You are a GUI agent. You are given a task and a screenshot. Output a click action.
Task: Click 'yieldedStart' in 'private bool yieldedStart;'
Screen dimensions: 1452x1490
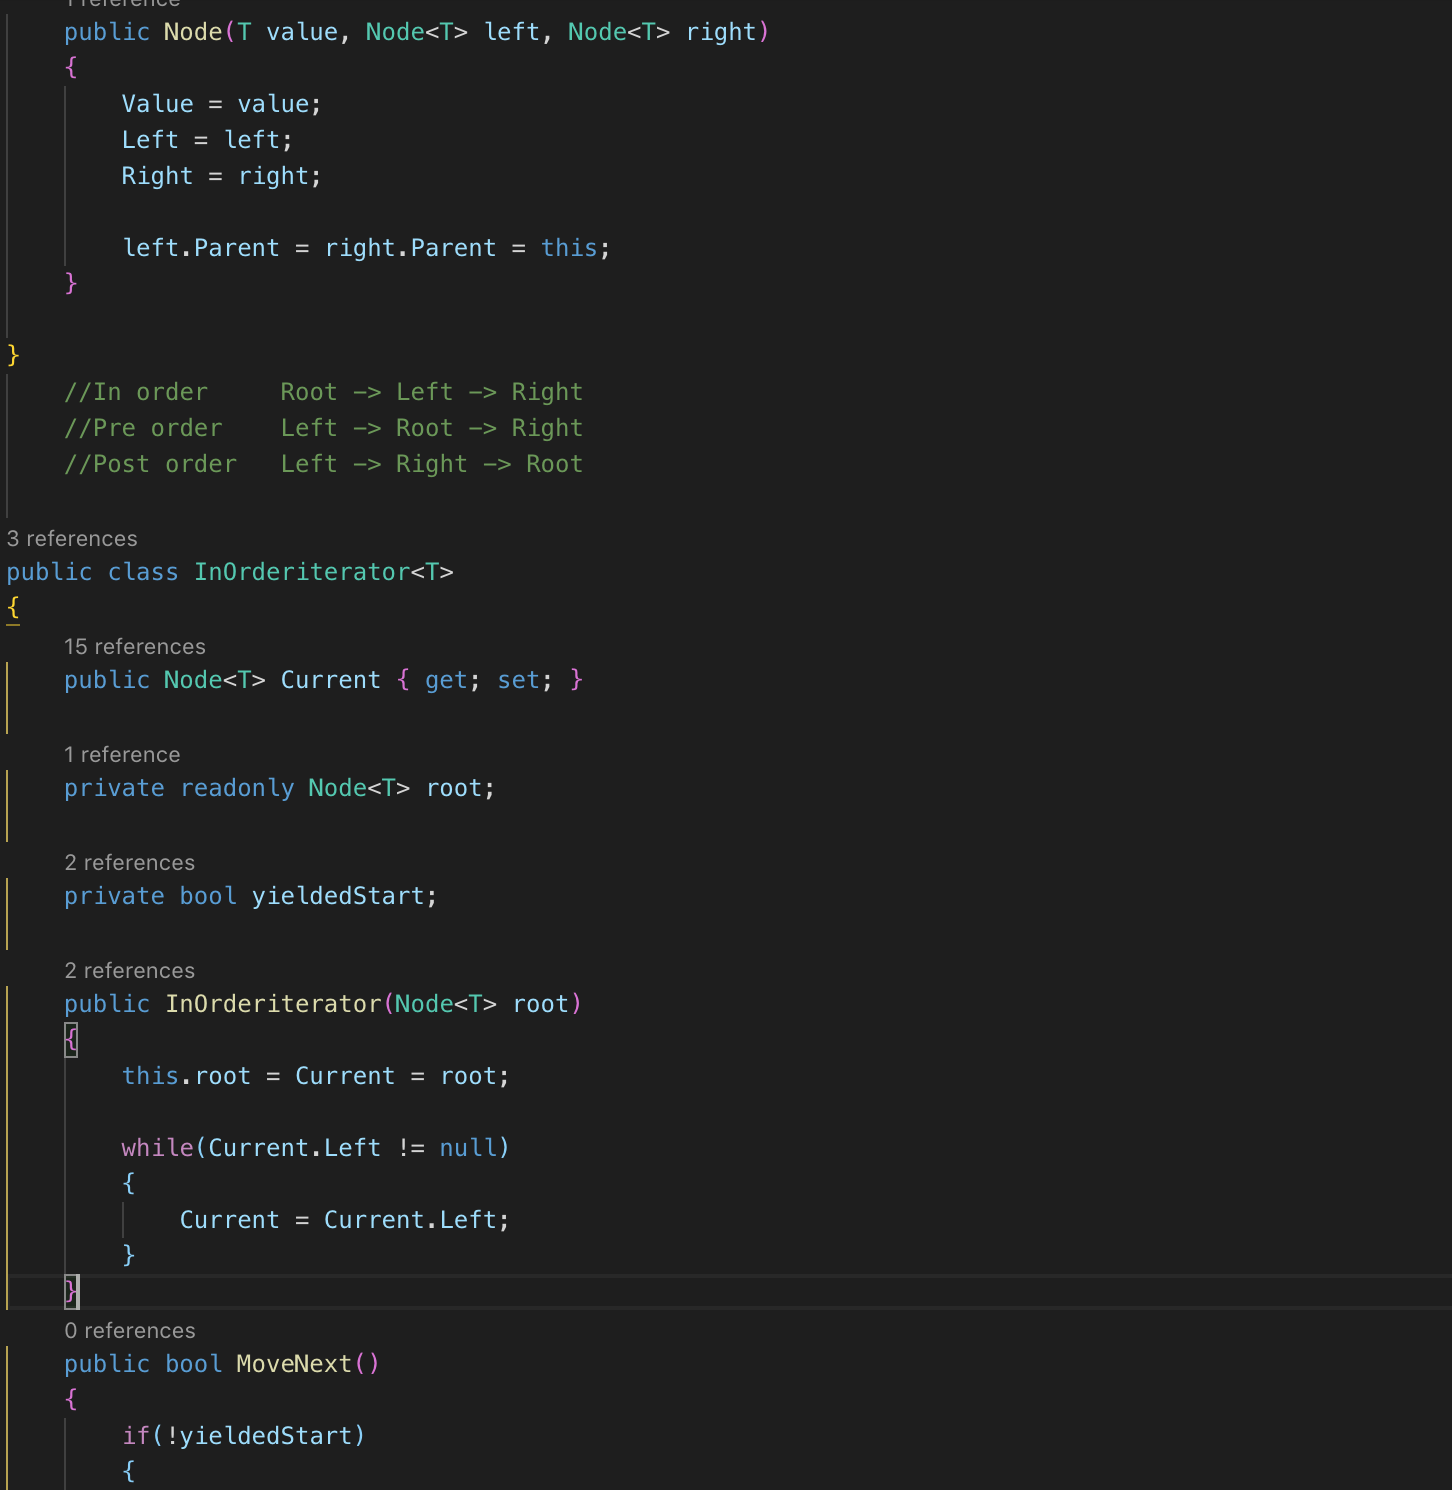tap(338, 896)
